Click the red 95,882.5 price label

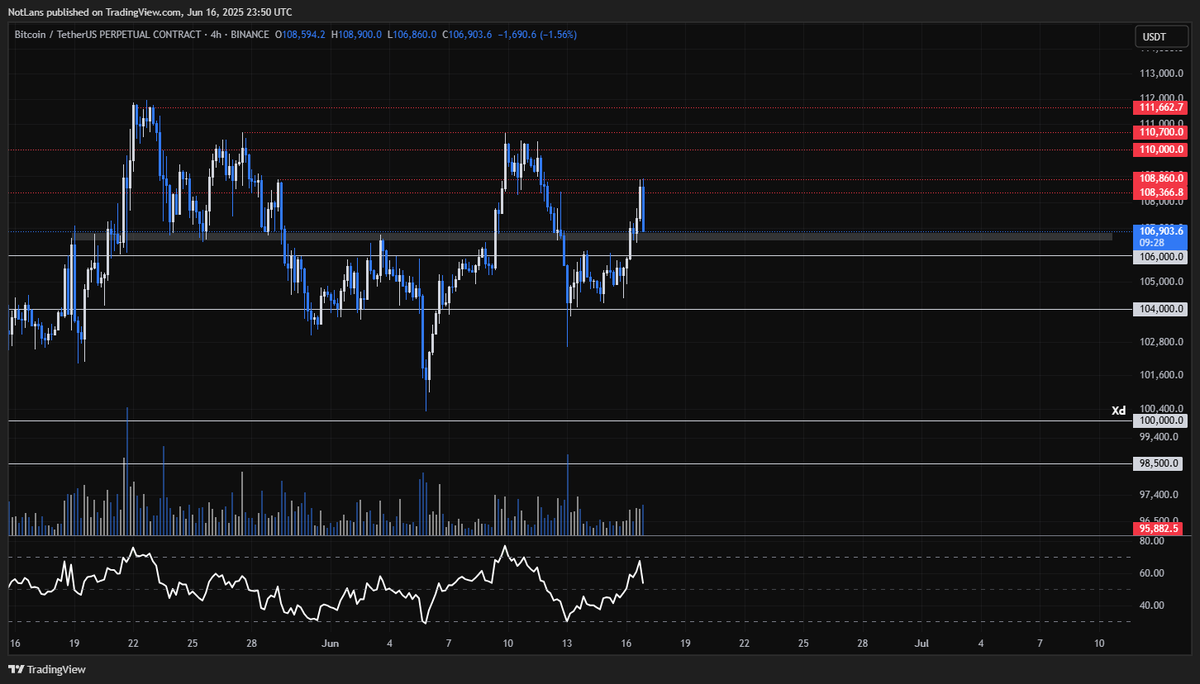tap(1160, 528)
